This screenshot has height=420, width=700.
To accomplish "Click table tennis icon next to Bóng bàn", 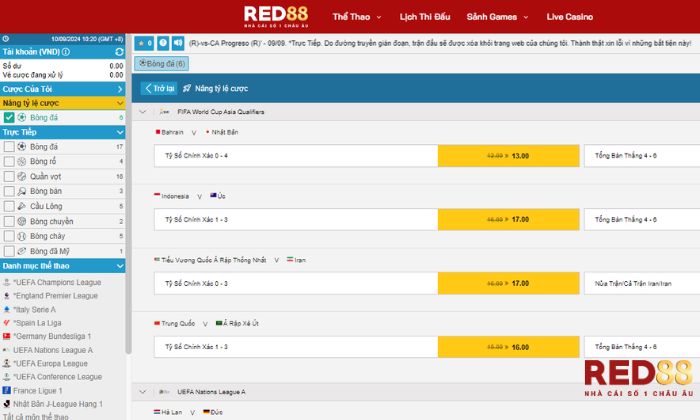I will click(21, 191).
